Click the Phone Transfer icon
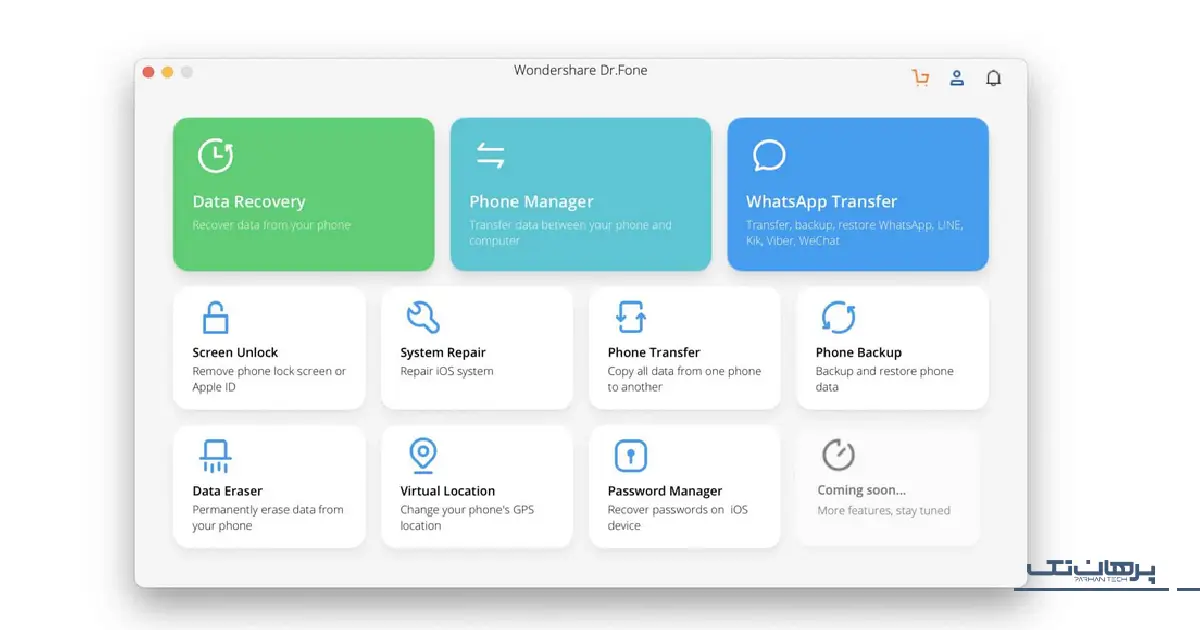 (x=630, y=317)
